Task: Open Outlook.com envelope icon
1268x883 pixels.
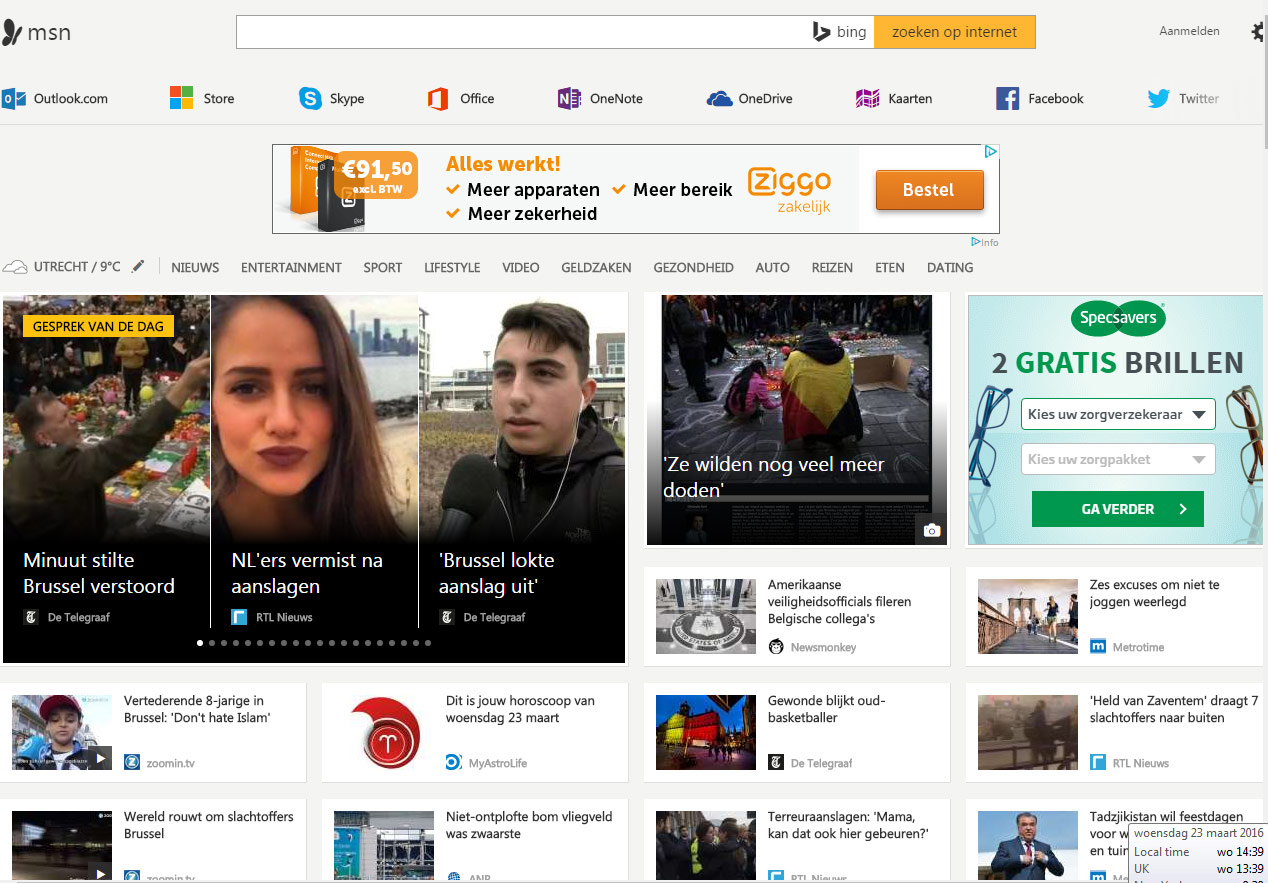Action: point(14,98)
